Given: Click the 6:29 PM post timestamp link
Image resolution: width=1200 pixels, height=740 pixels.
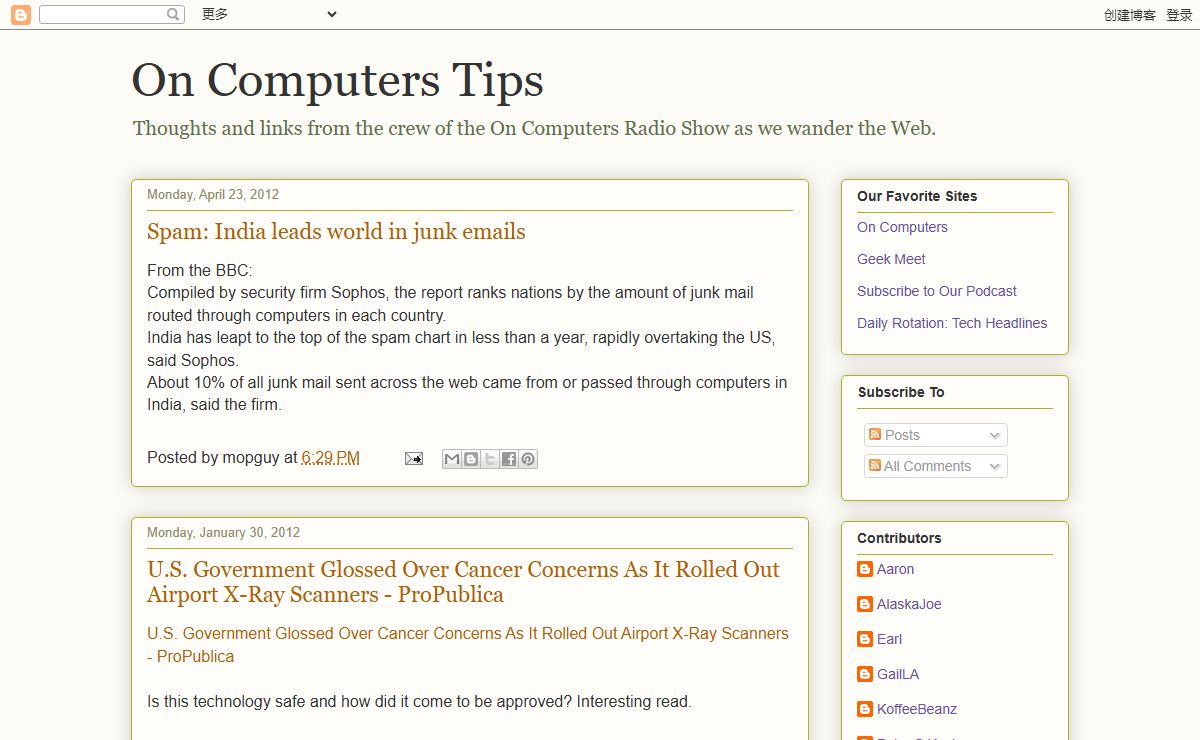Looking at the screenshot, I should [x=331, y=457].
